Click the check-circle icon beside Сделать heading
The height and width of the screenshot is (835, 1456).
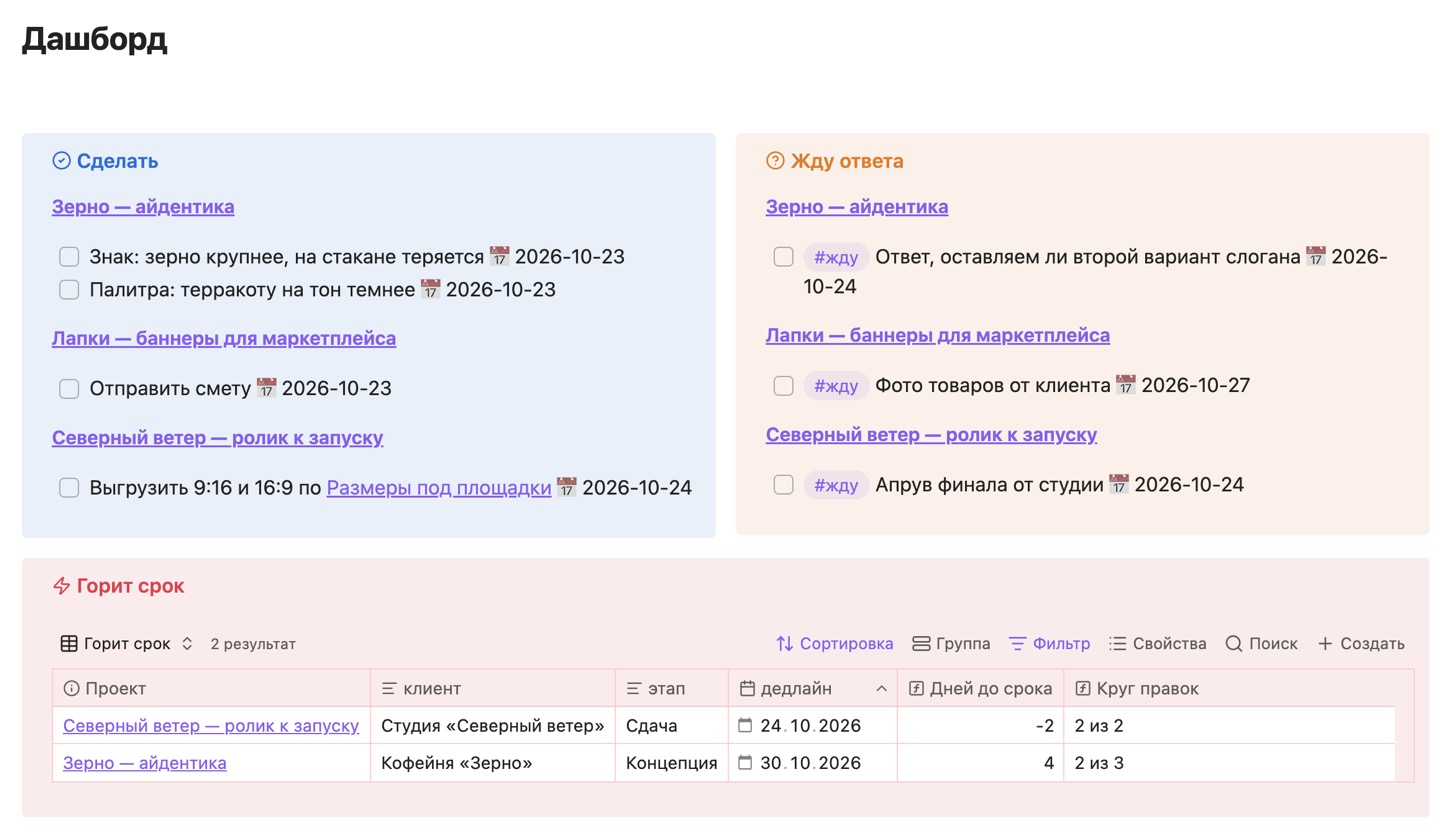61,161
